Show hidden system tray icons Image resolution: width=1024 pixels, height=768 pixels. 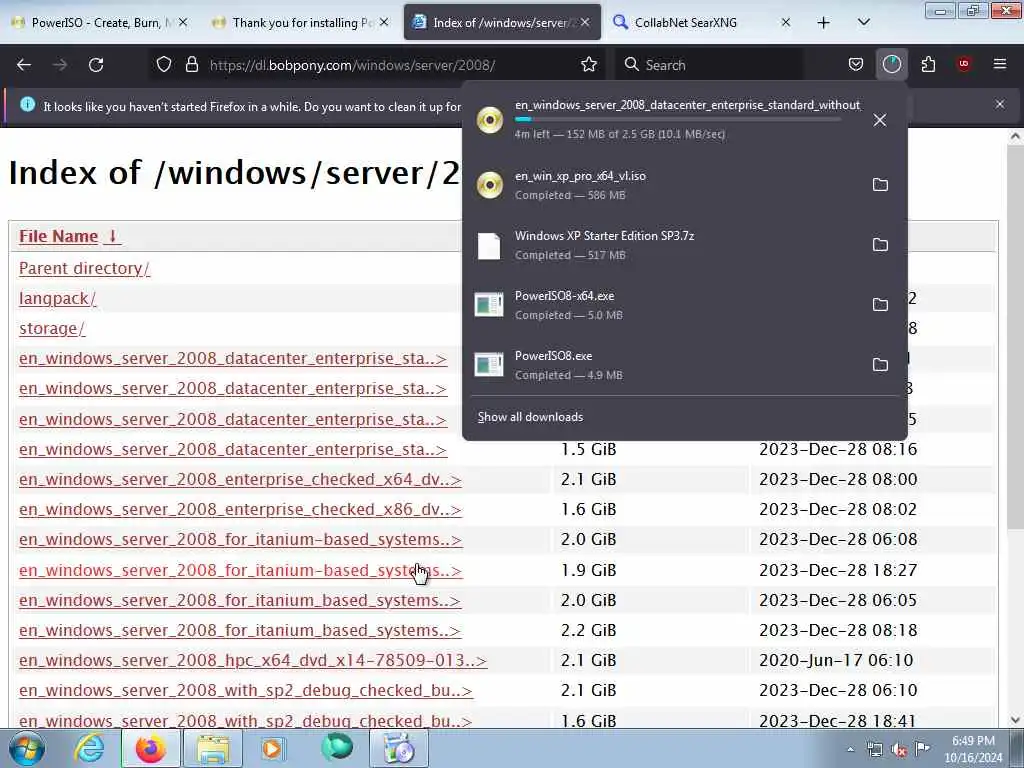point(850,750)
